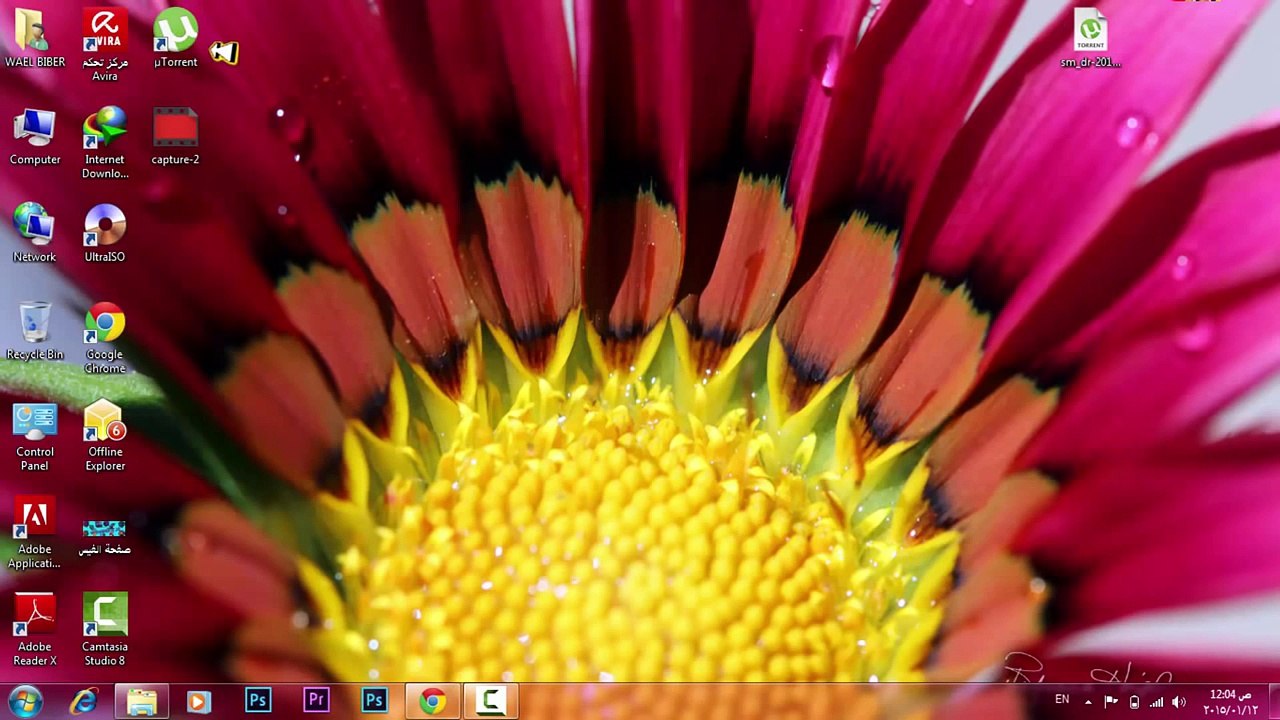
Task: Open the volume speaker tray icon
Action: (x=1179, y=702)
